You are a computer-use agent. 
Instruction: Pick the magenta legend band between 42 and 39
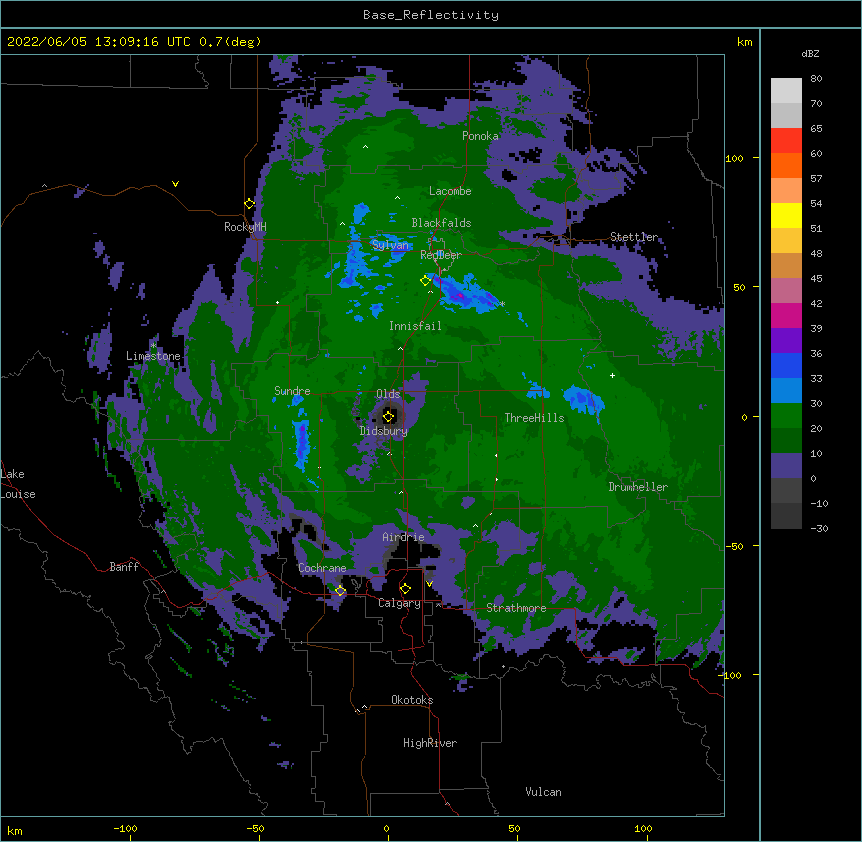(x=786, y=315)
